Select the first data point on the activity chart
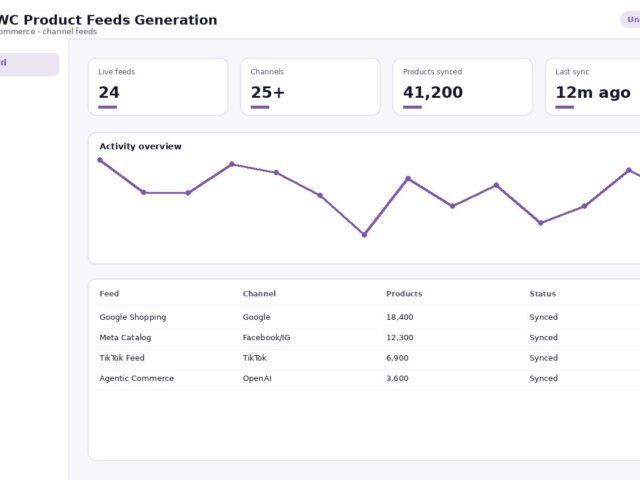The image size is (640, 480). point(100,160)
